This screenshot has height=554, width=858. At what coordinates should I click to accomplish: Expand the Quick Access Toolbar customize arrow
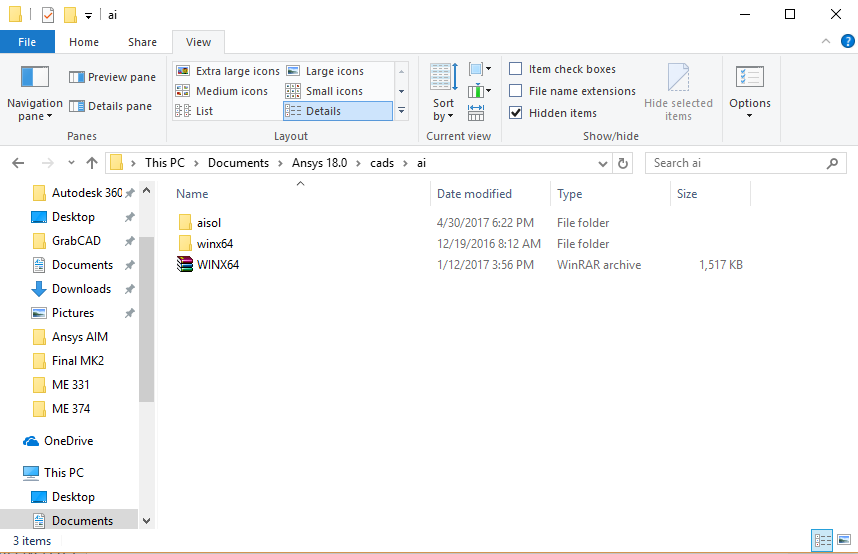click(88, 15)
